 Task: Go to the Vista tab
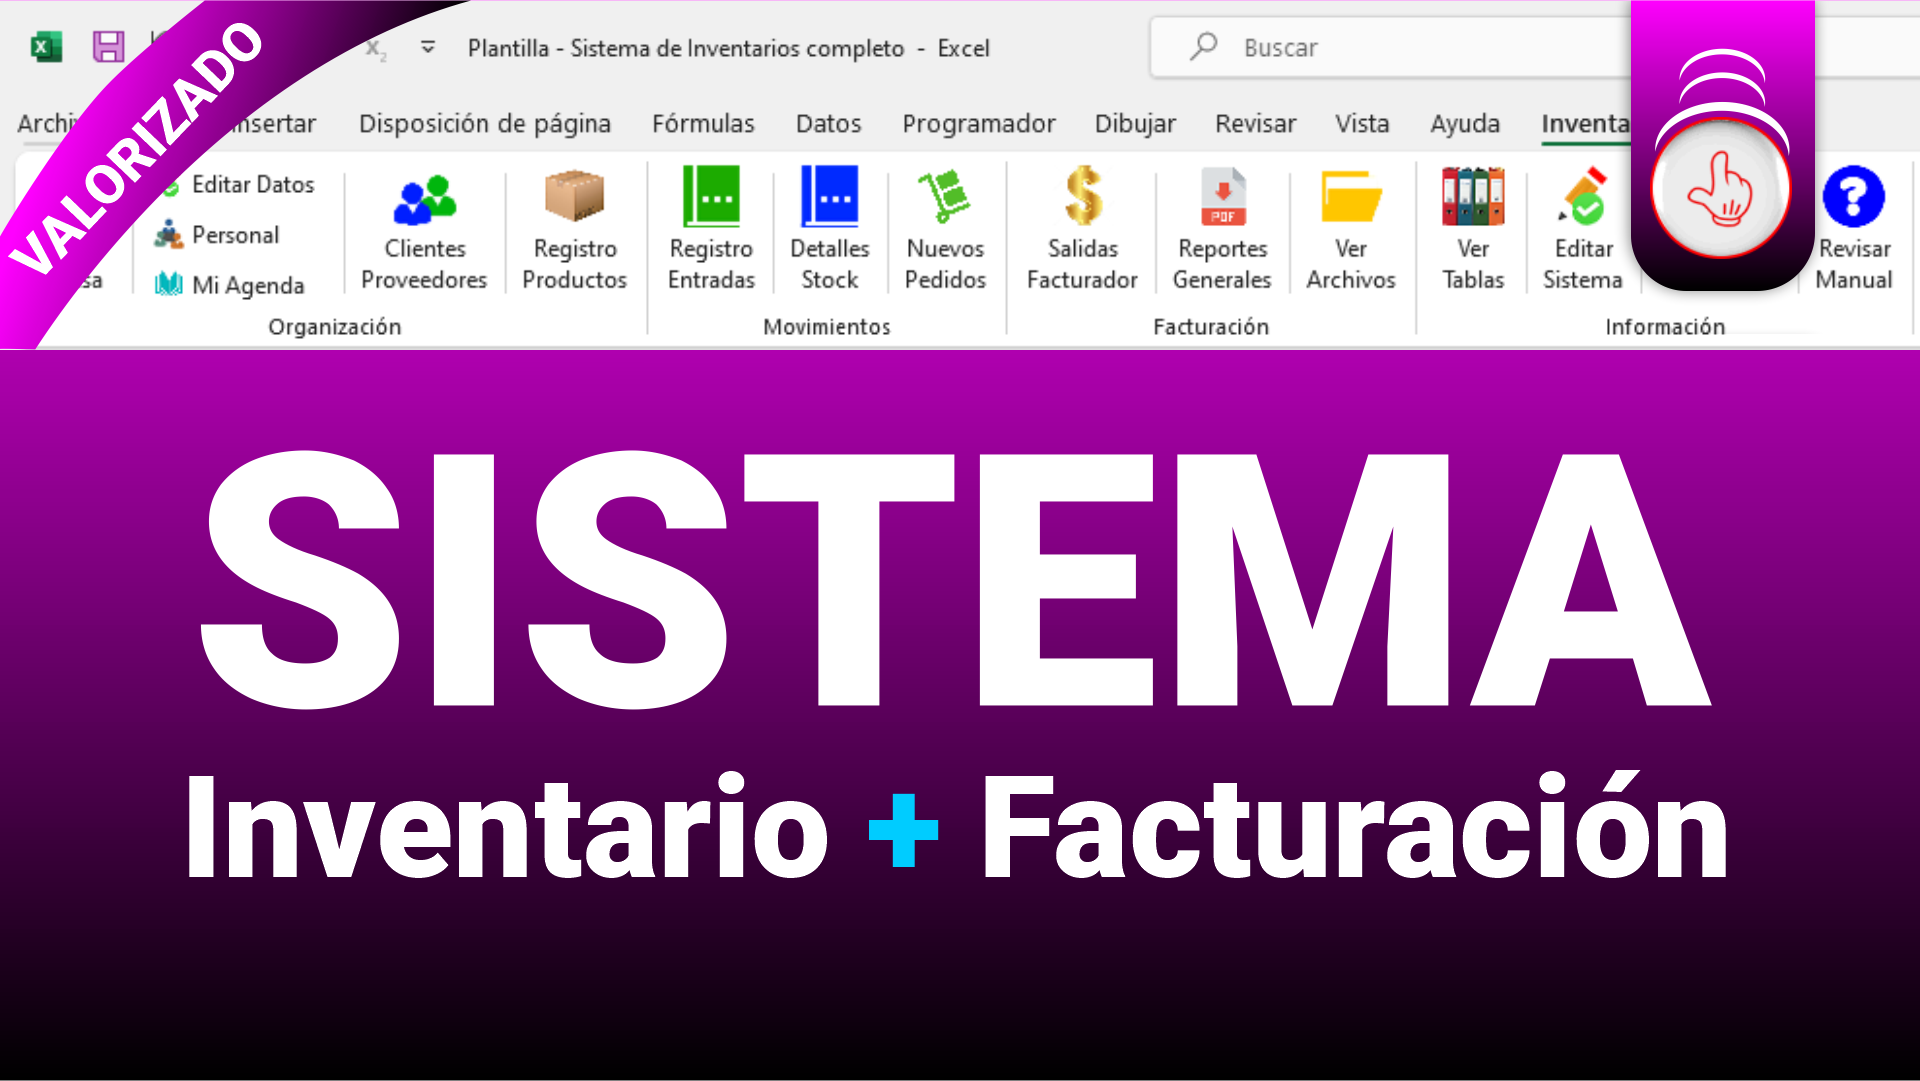coord(1362,123)
